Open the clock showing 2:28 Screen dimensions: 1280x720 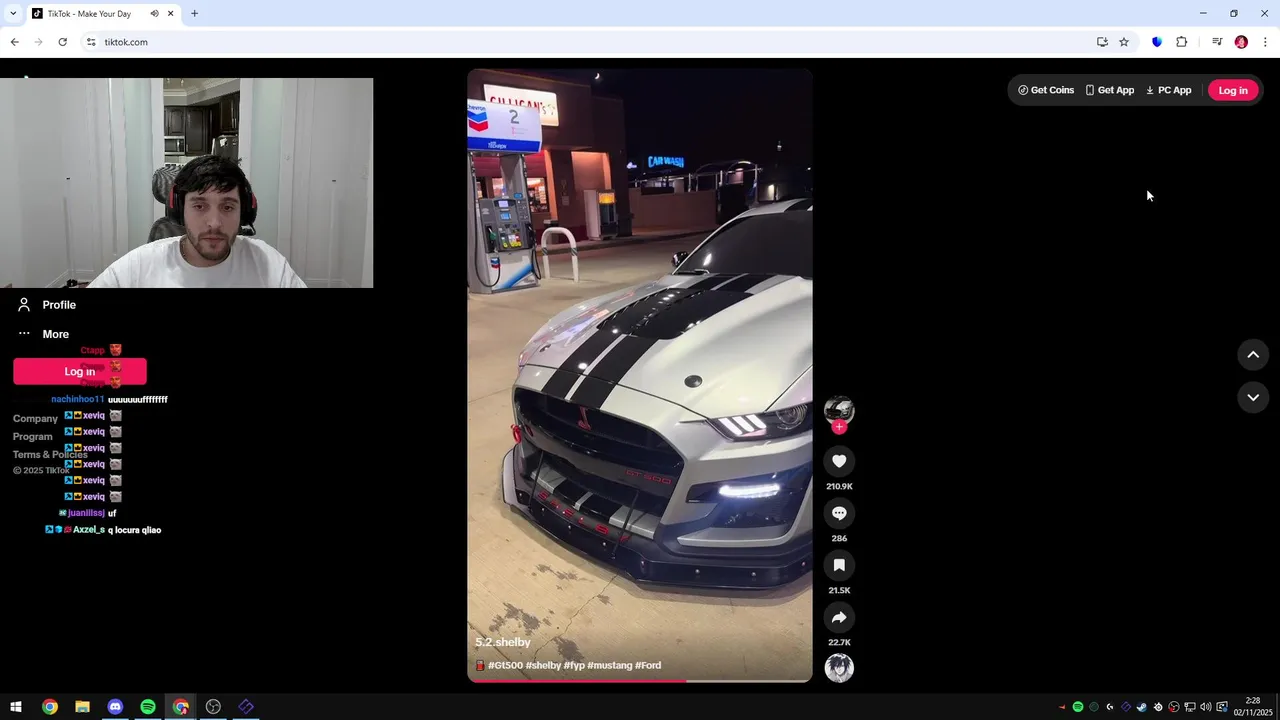click(1252, 707)
